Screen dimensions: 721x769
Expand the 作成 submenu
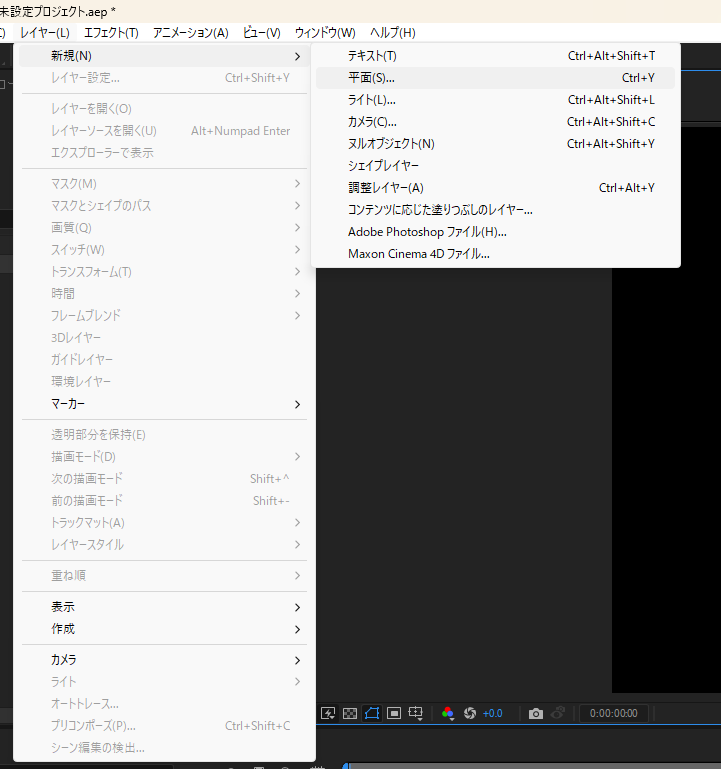coord(165,629)
